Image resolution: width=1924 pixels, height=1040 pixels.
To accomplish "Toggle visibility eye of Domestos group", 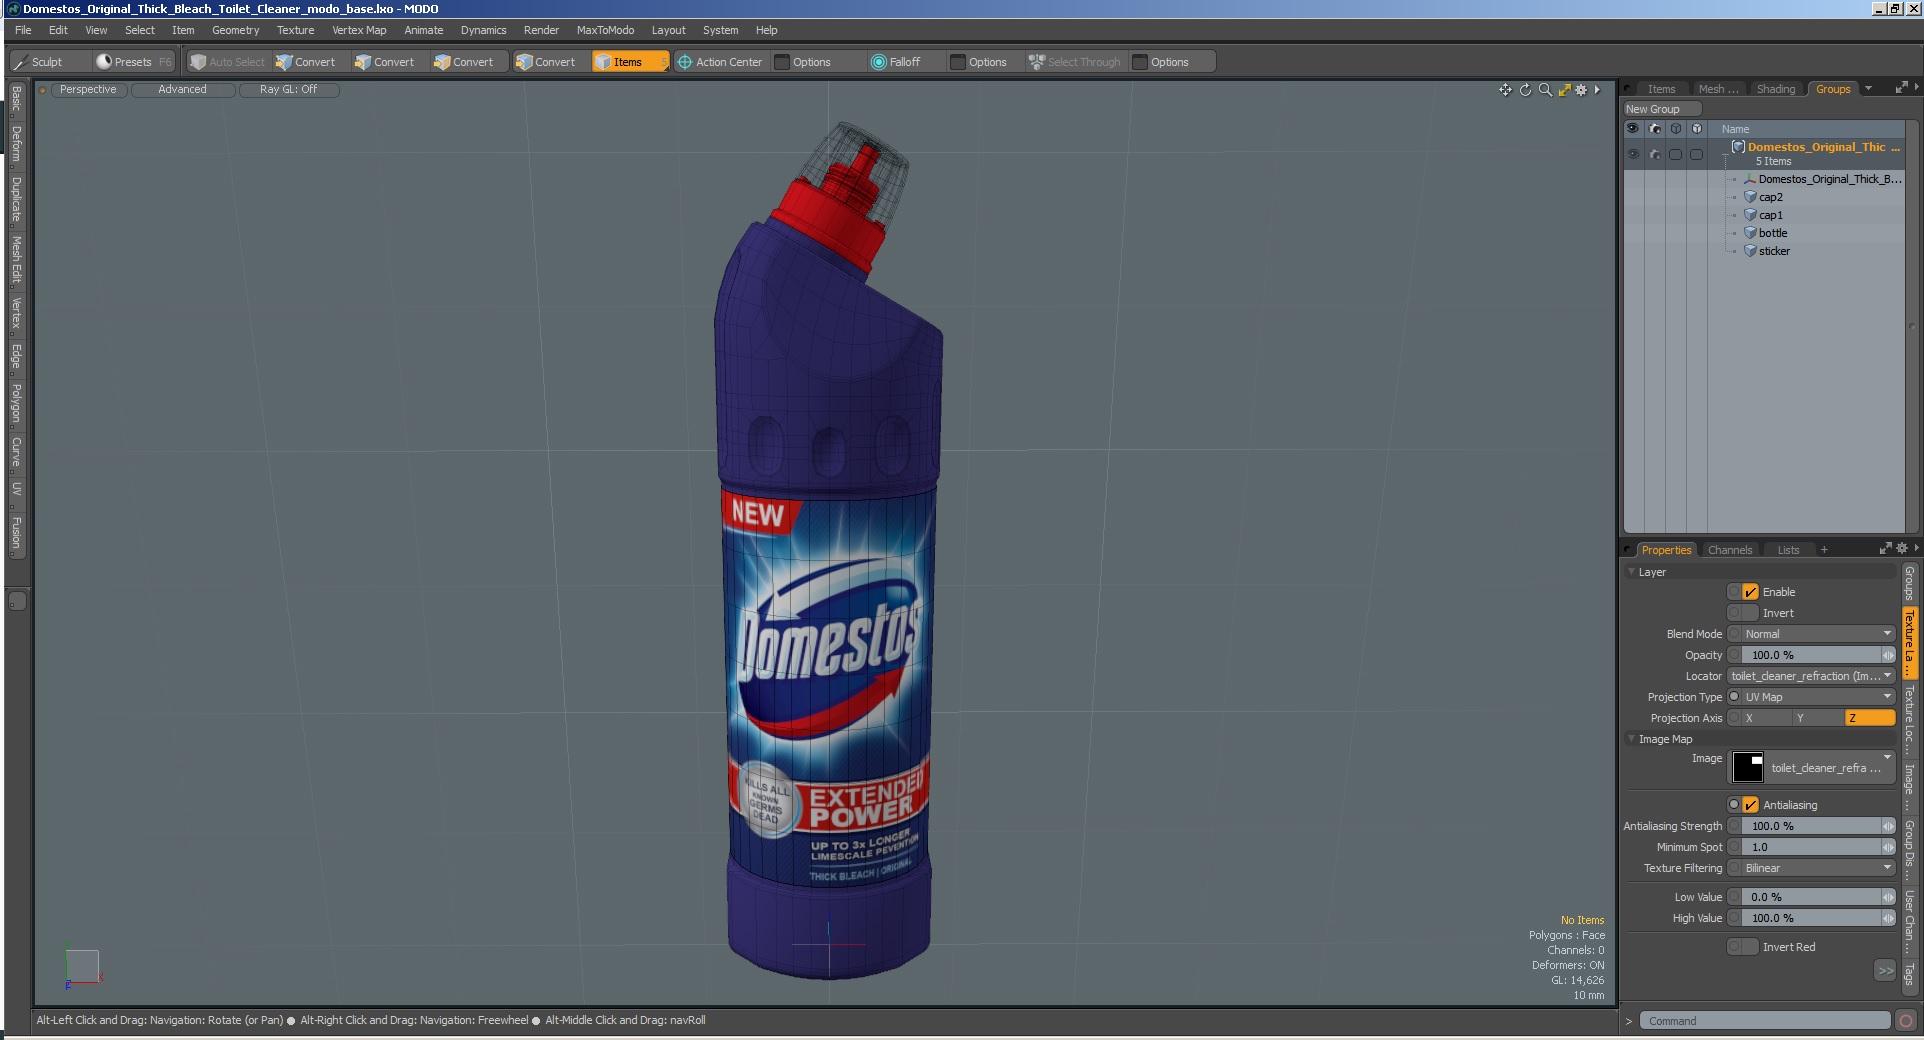I will pyautogui.click(x=1633, y=154).
